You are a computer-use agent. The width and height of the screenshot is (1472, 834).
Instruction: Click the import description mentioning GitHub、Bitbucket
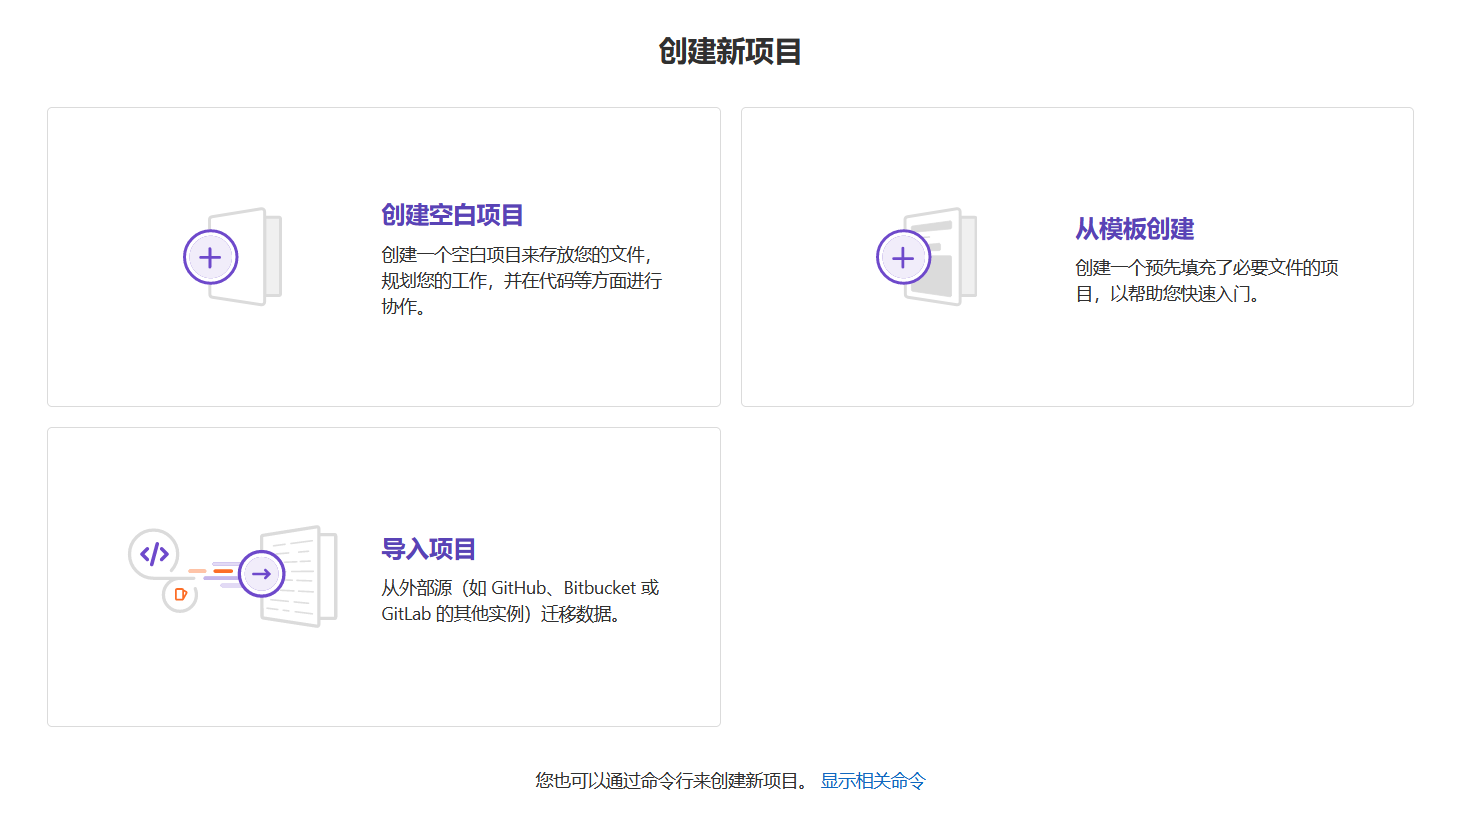pos(520,601)
